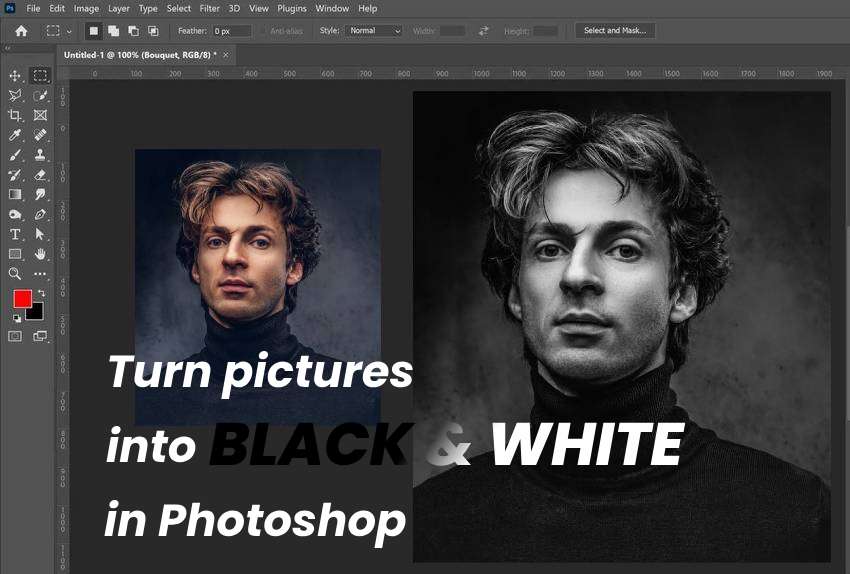This screenshot has width=850, height=574.
Task: Select the Rectangular Marquee tool in the toolbox
Action: tap(40, 75)
